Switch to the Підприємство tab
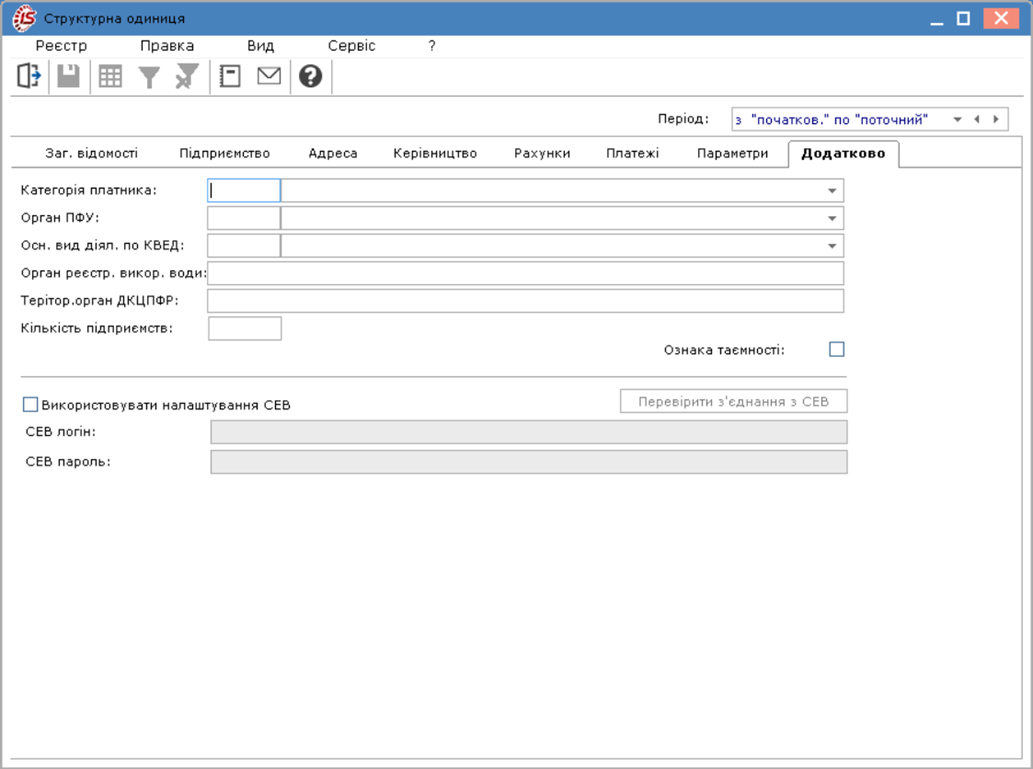Viewport: 1033px width, 769px height. tap(225, 154)
